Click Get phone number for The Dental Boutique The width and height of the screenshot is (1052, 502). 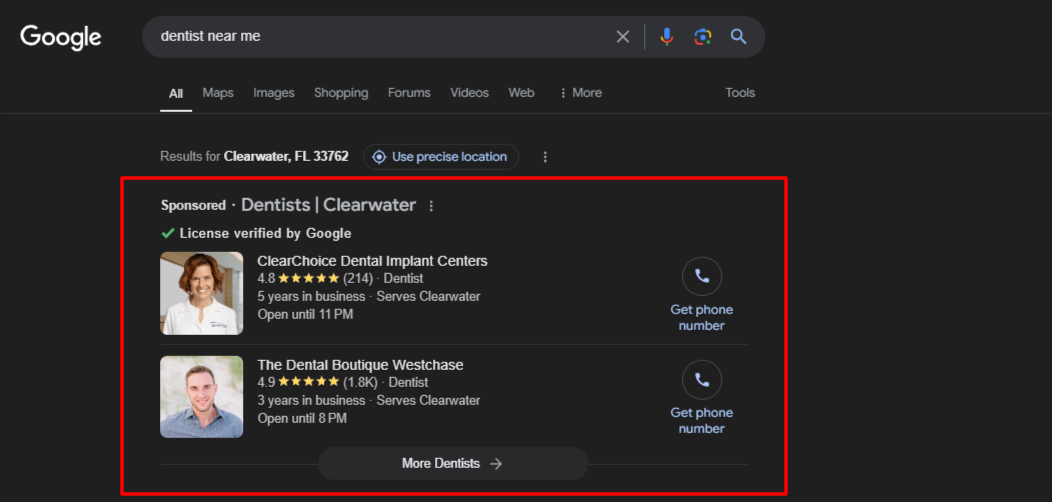(702, 421)
